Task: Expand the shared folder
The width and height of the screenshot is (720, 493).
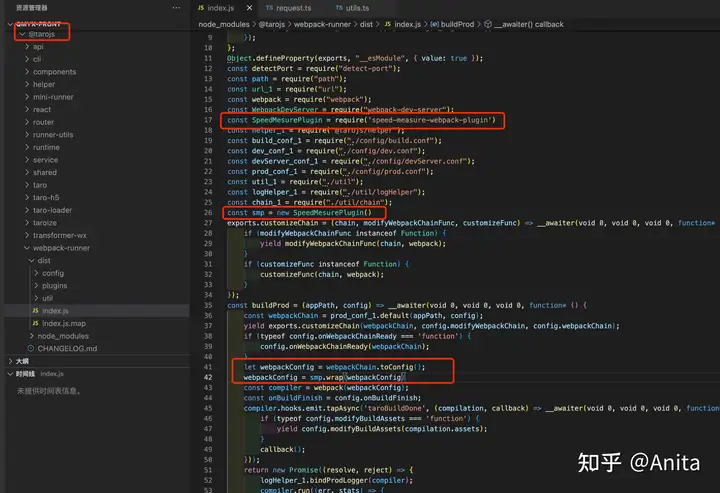Action: 27,172
